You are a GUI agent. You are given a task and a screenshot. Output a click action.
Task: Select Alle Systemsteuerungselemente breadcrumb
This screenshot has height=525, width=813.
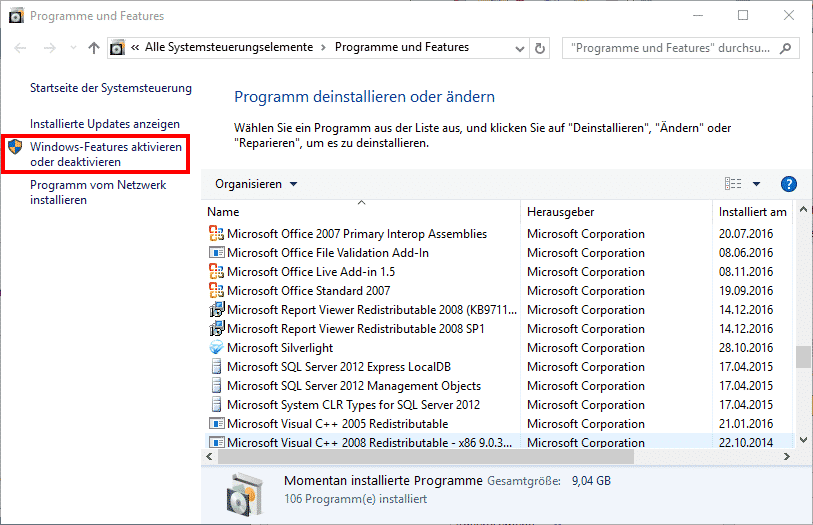tap(229, 47)
